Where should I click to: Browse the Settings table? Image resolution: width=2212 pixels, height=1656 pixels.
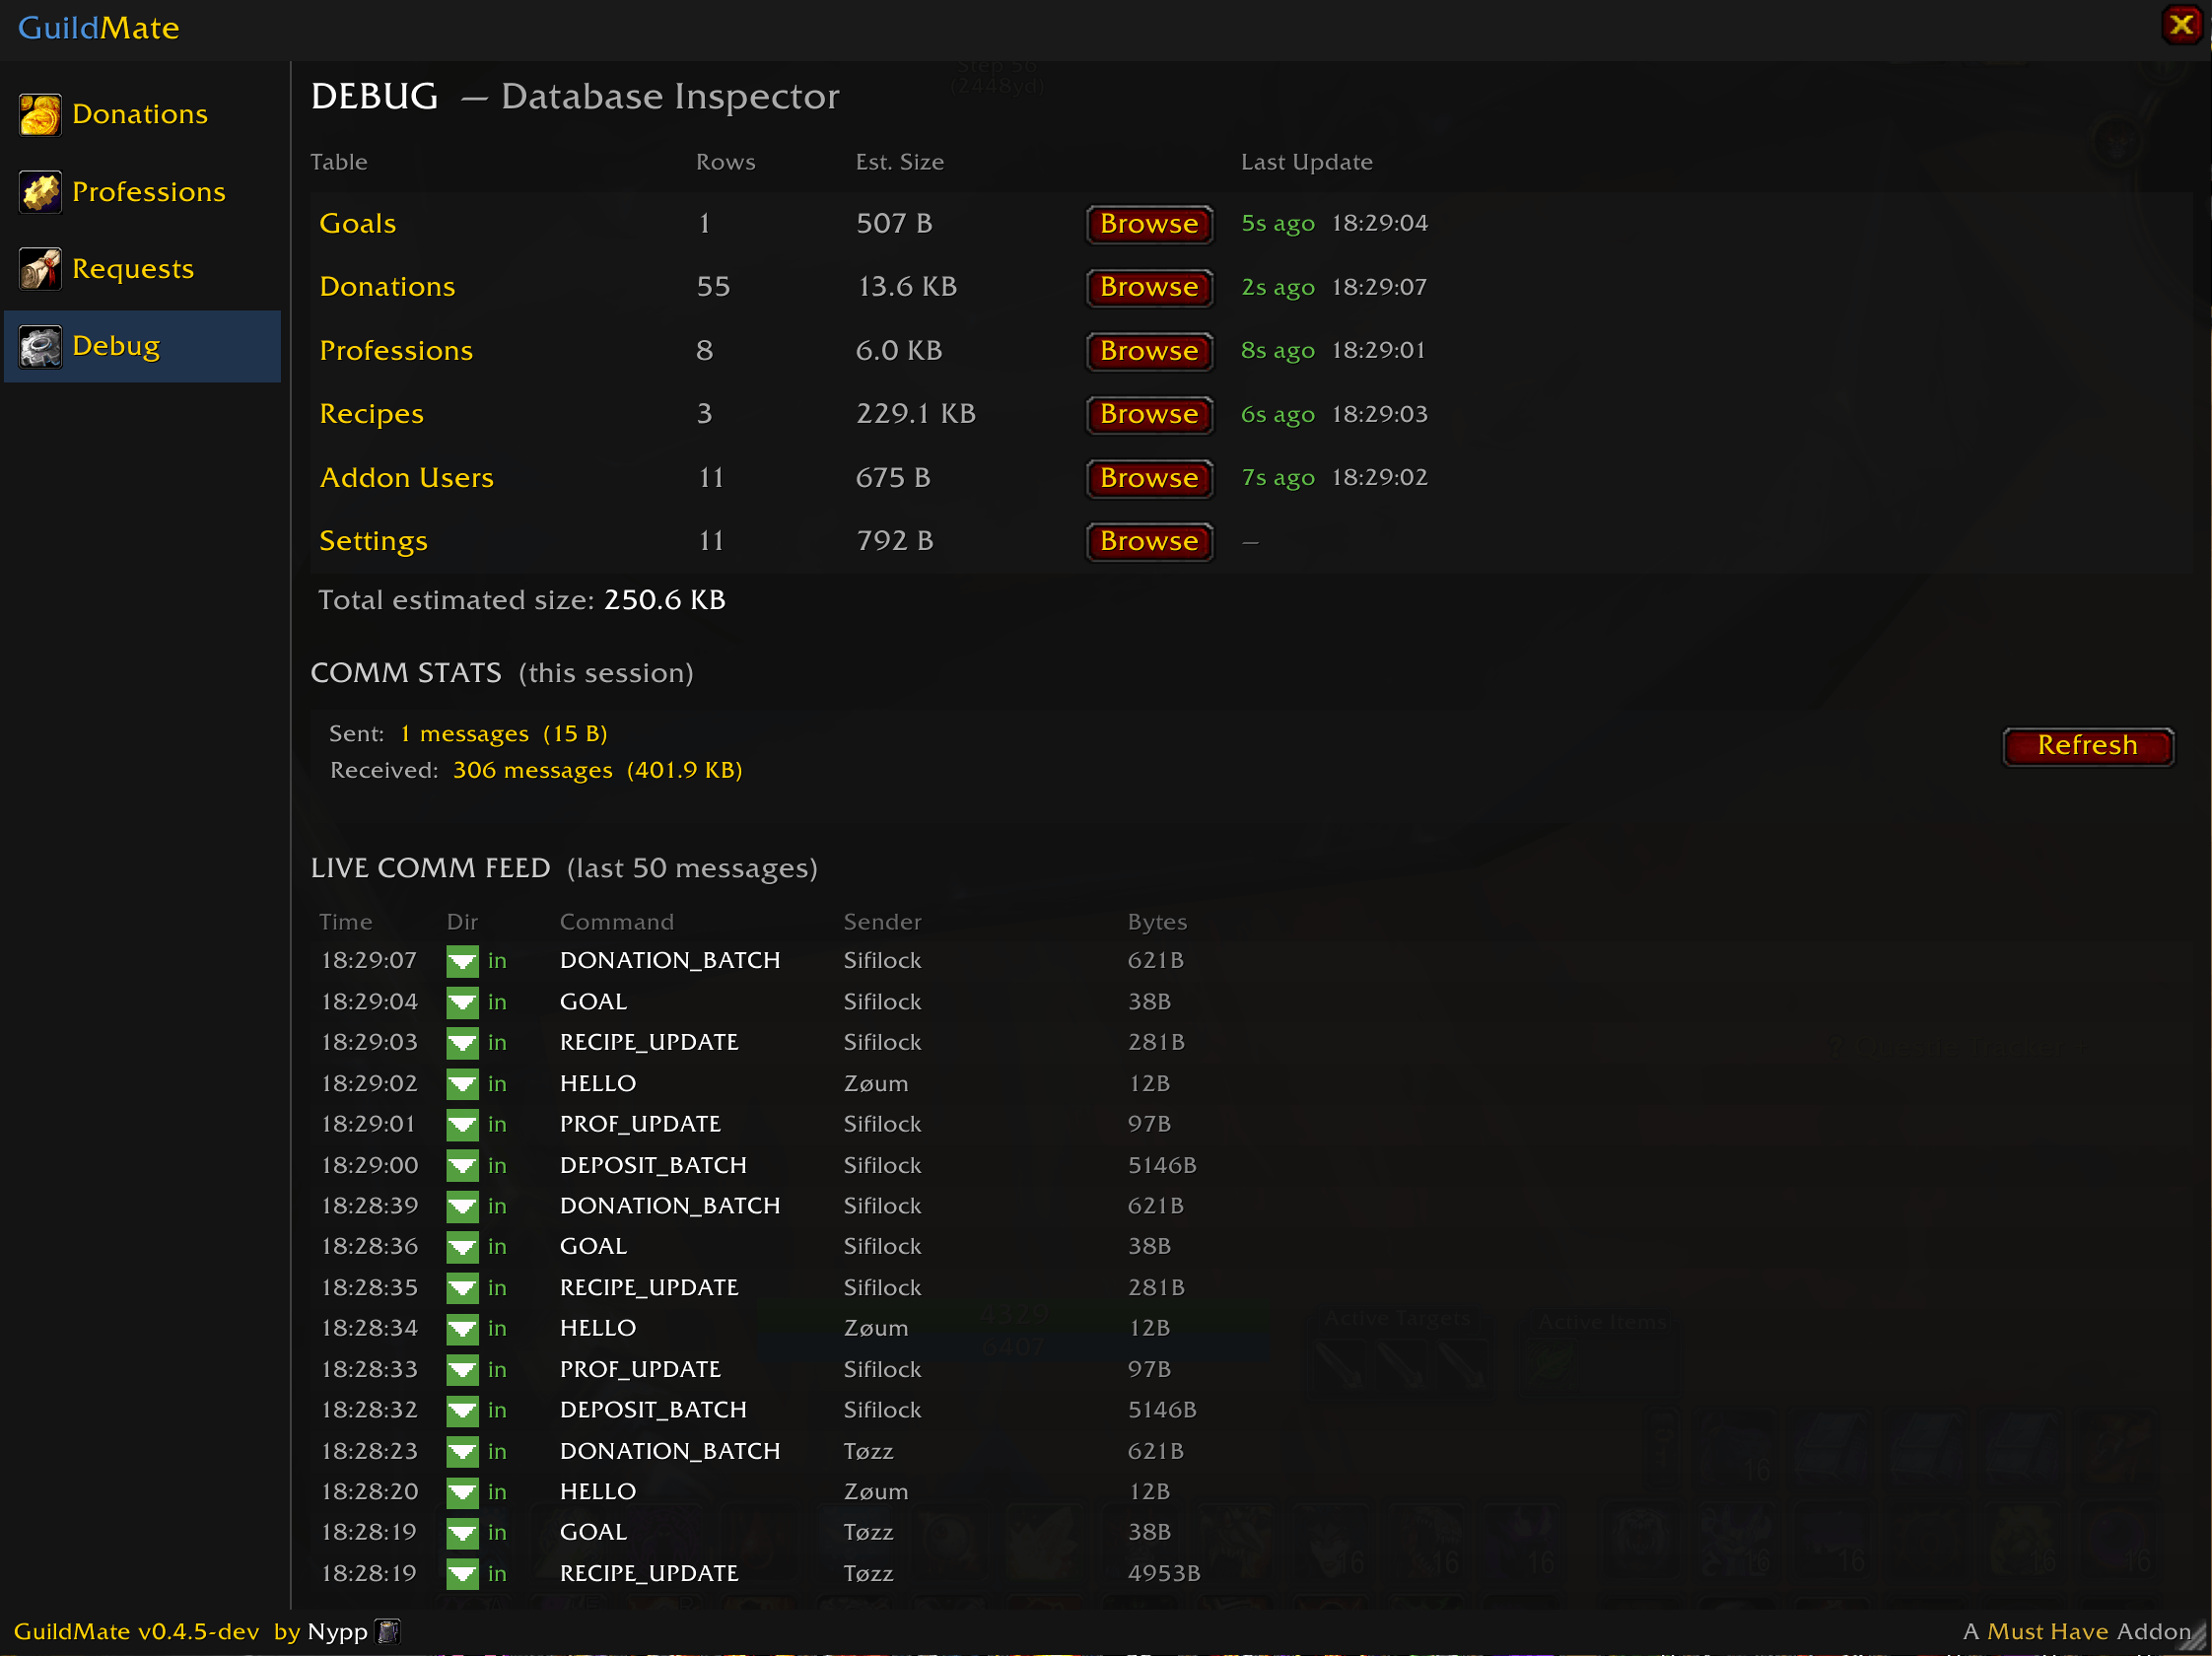[1149, 541]
